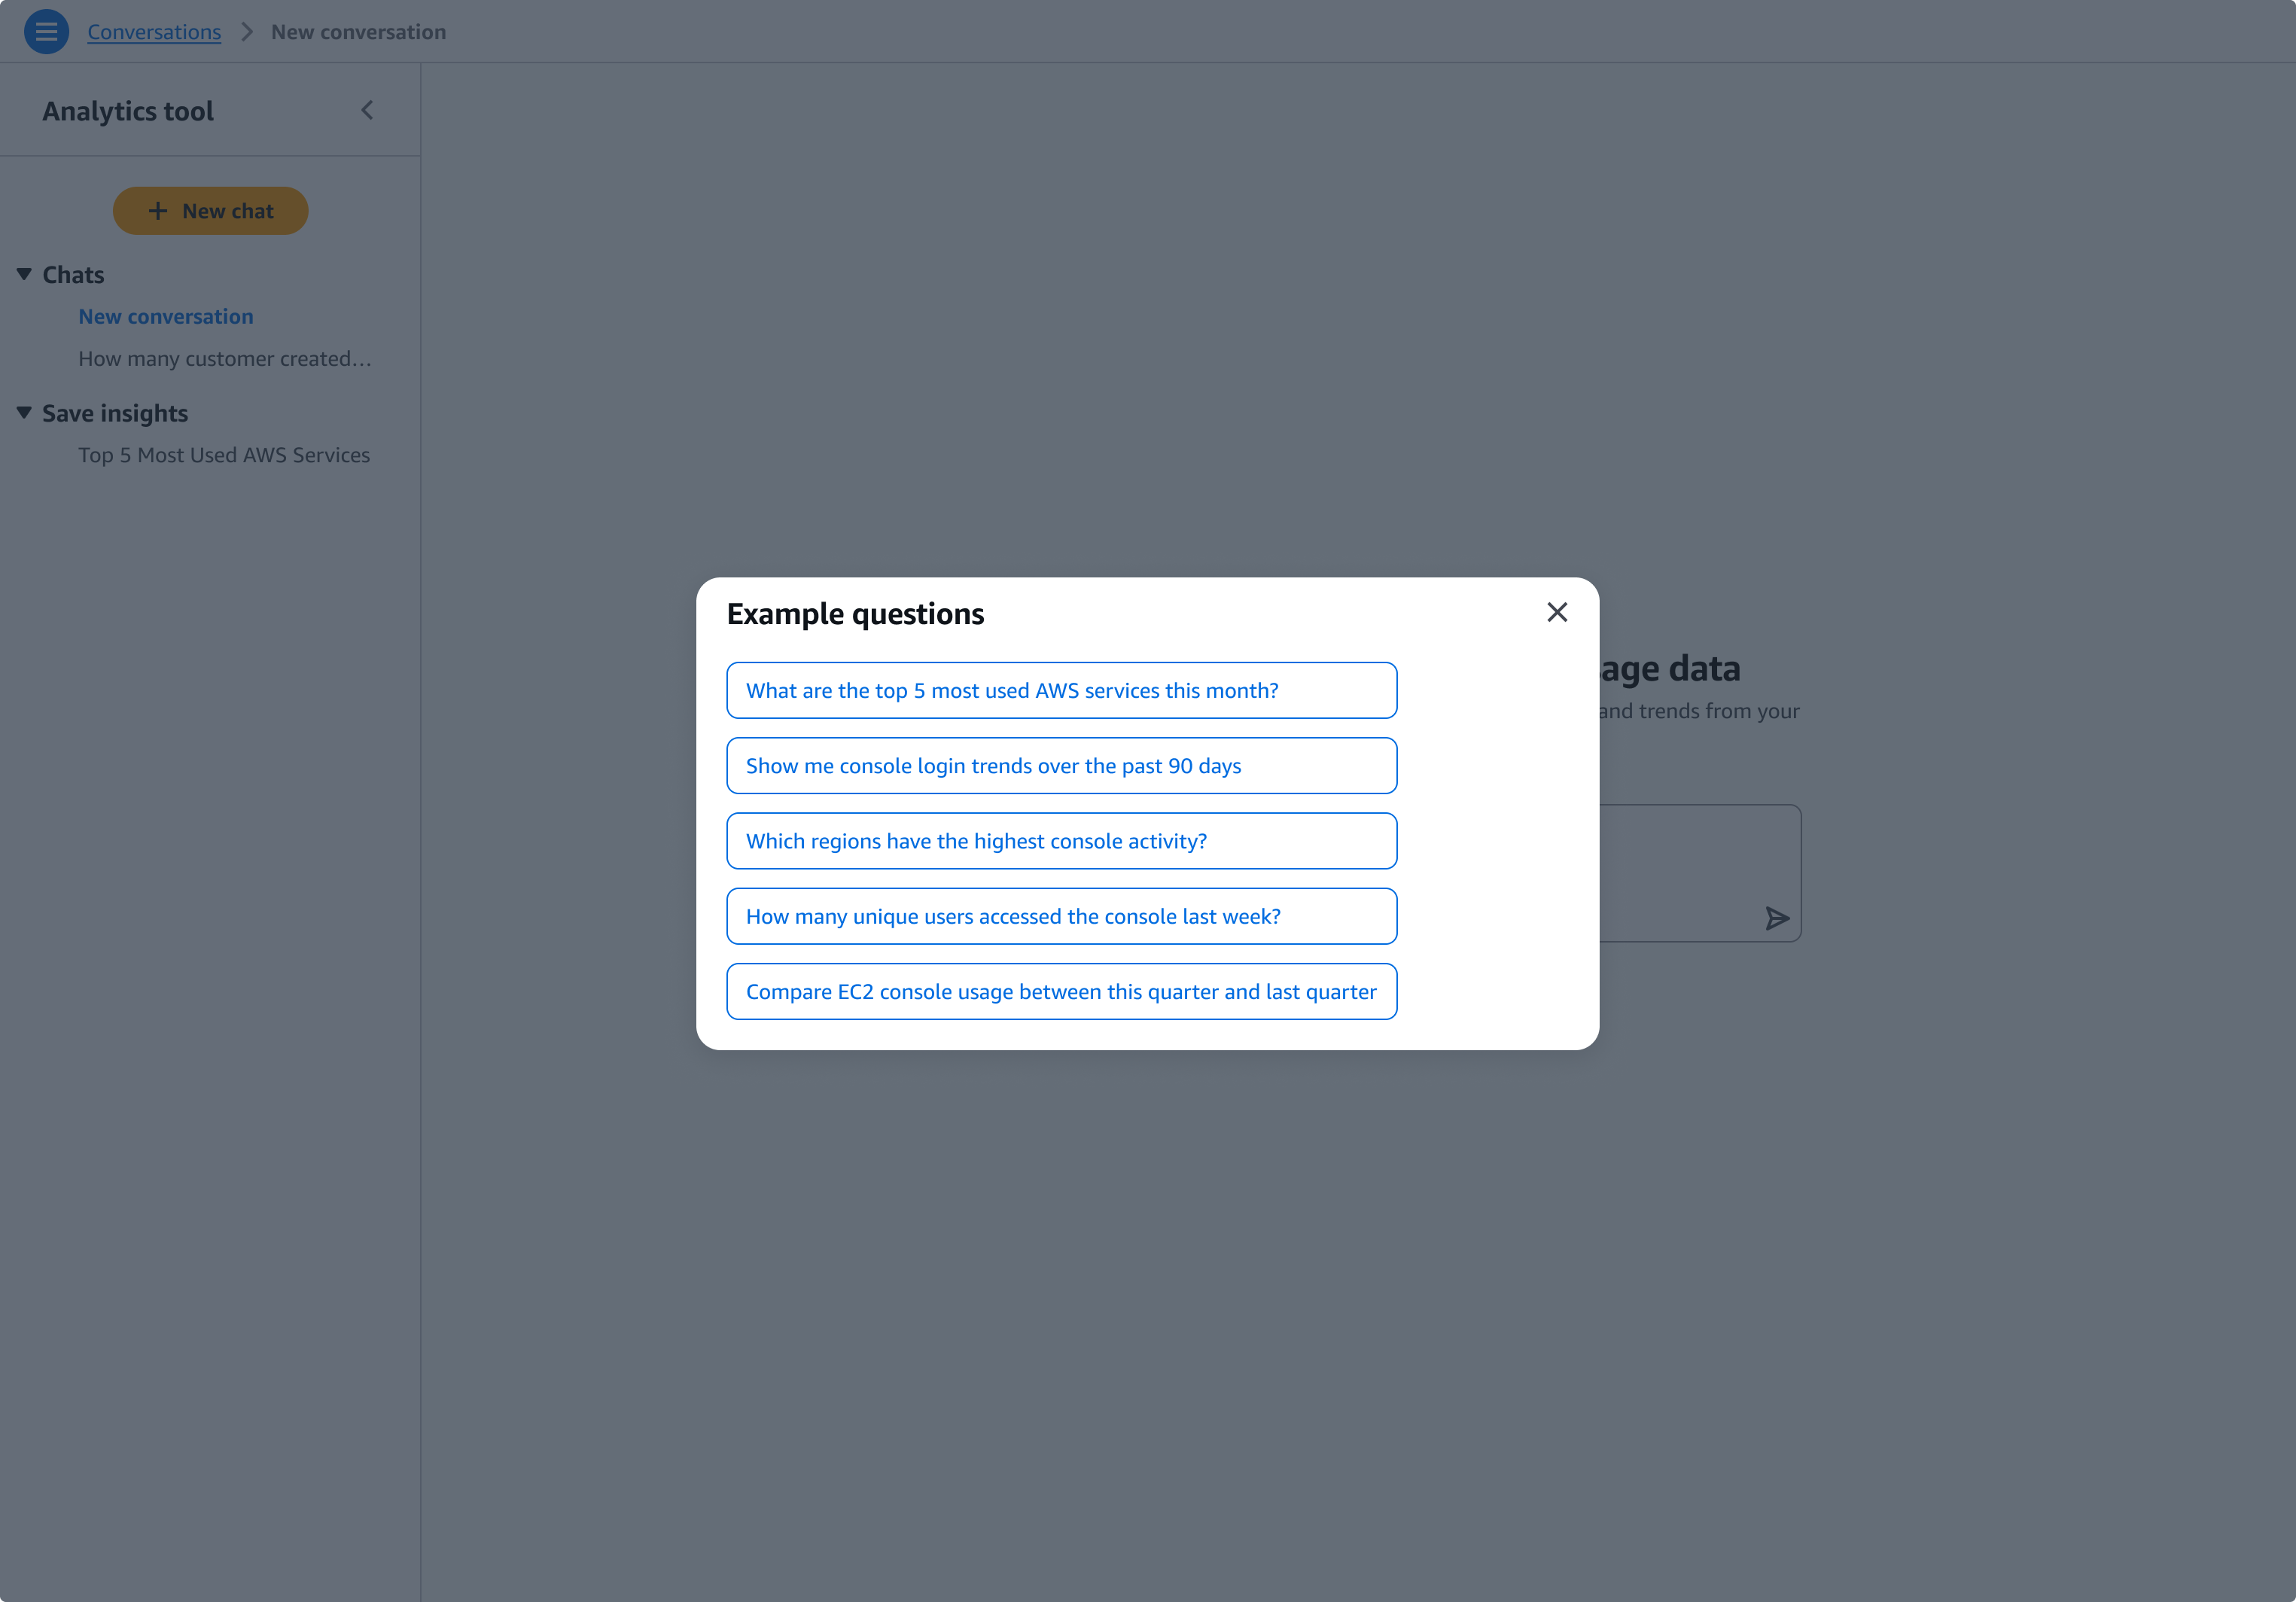Open the hamburger navigation menu
The width and height of the screenshot is (2296, 1602).
coord(46,31)
